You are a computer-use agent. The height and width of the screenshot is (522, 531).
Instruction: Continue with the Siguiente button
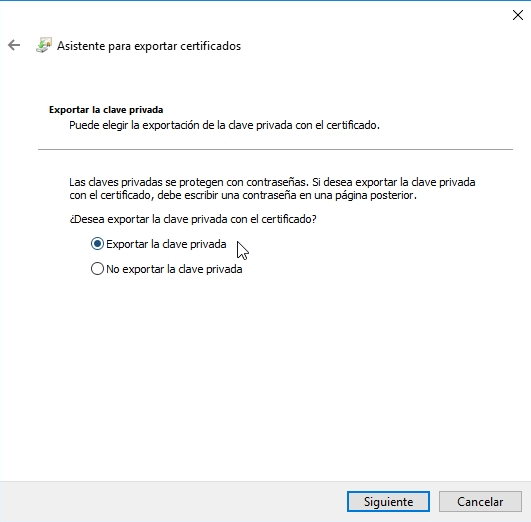click(388, 502)
